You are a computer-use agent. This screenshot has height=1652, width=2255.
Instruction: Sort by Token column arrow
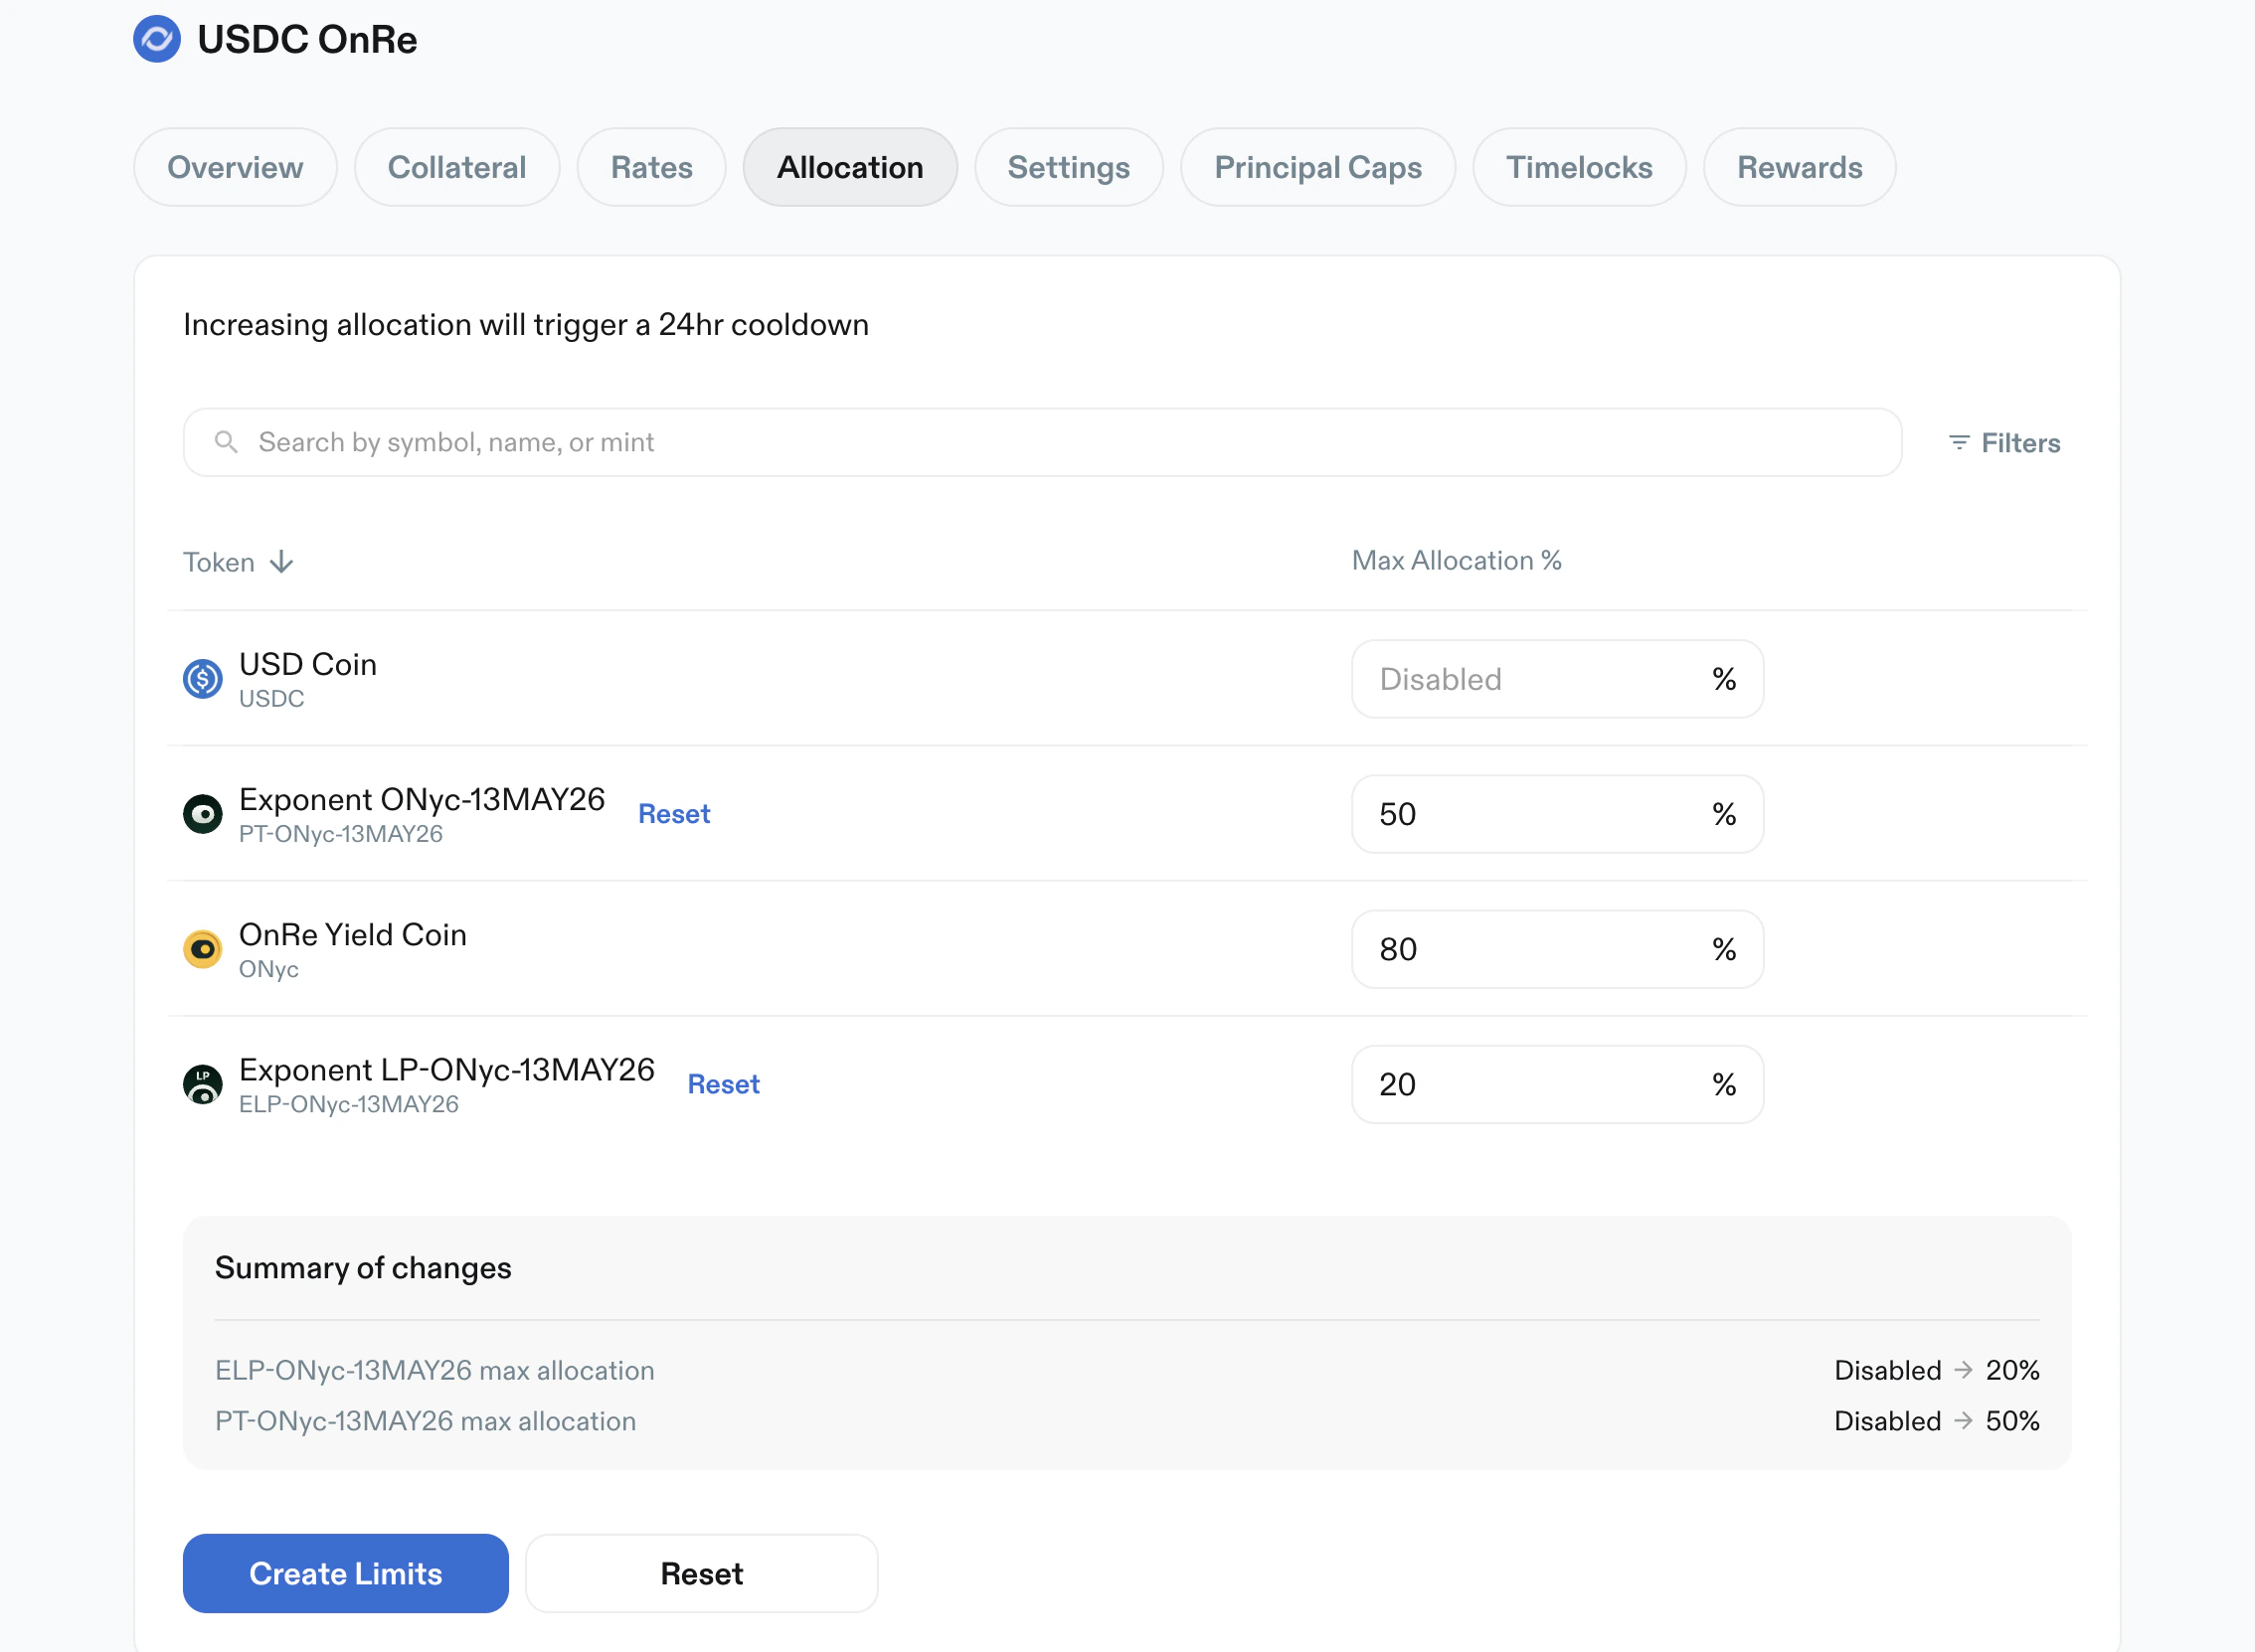[x=282, y=562]
